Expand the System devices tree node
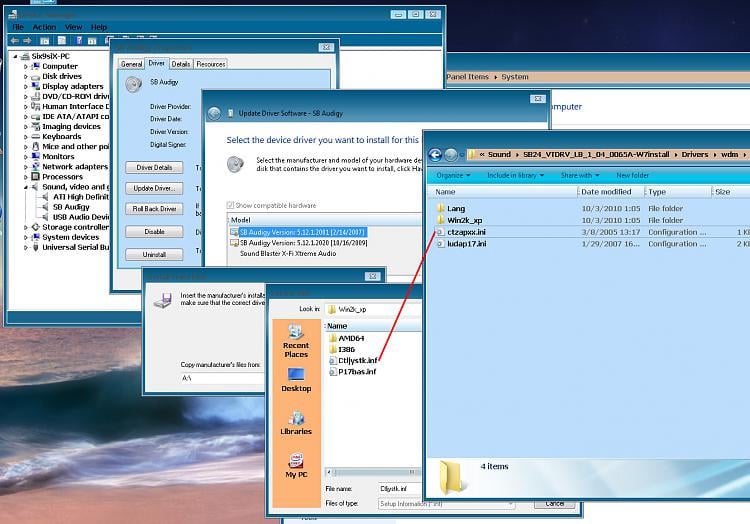750x524 pixels. 26,238
